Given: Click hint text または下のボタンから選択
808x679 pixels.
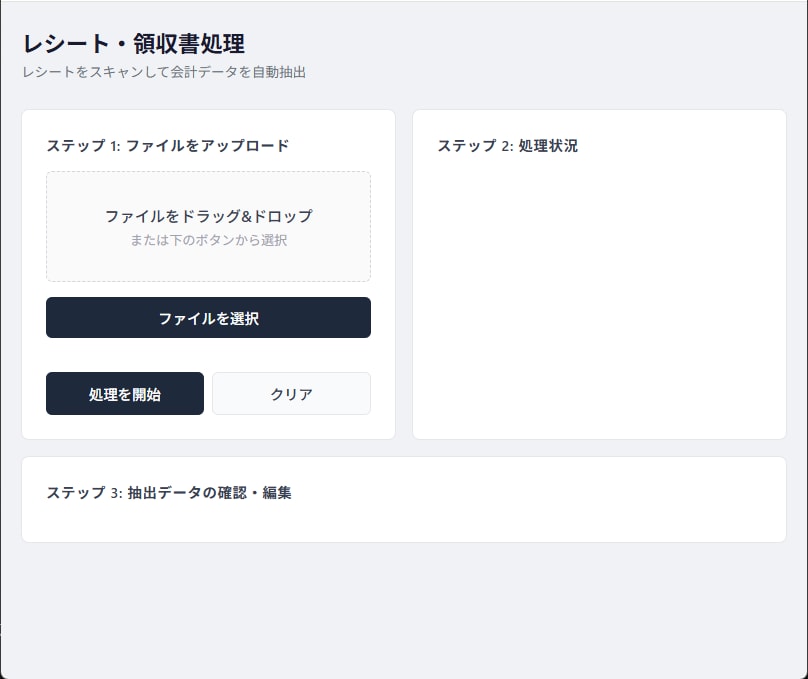Looking at the screenshot, I should tap(208, 240).
